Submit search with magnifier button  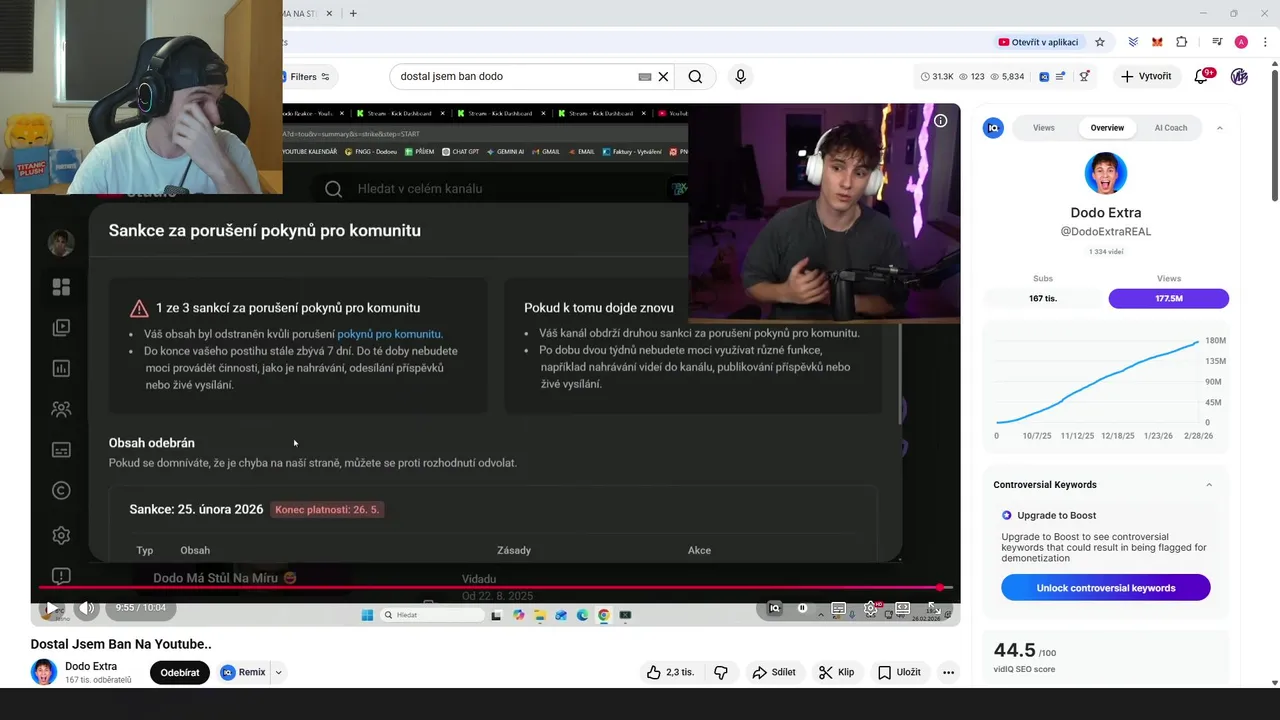click(x=695, y=76)
